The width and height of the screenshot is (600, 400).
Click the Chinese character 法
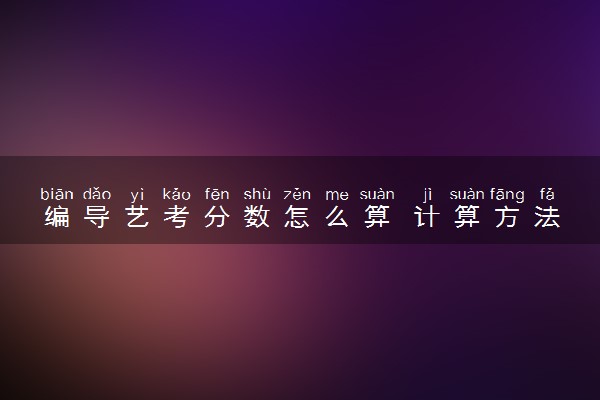(x=547, y=217)
